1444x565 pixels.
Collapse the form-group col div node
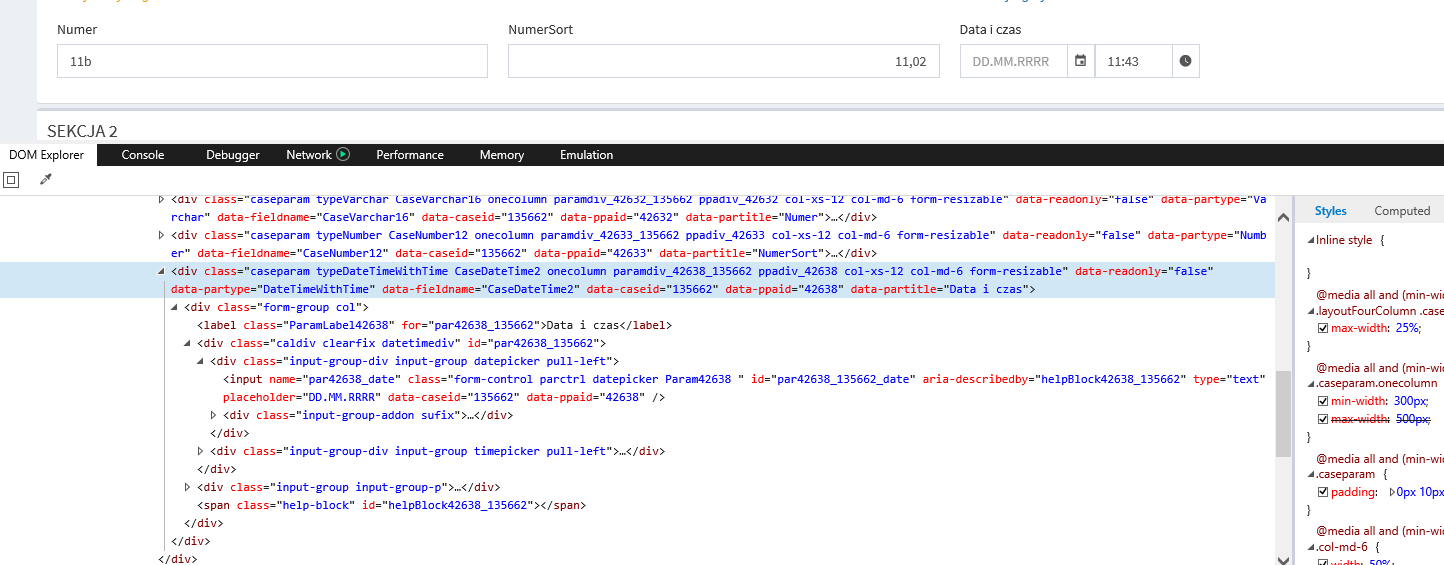coord(176,308)
